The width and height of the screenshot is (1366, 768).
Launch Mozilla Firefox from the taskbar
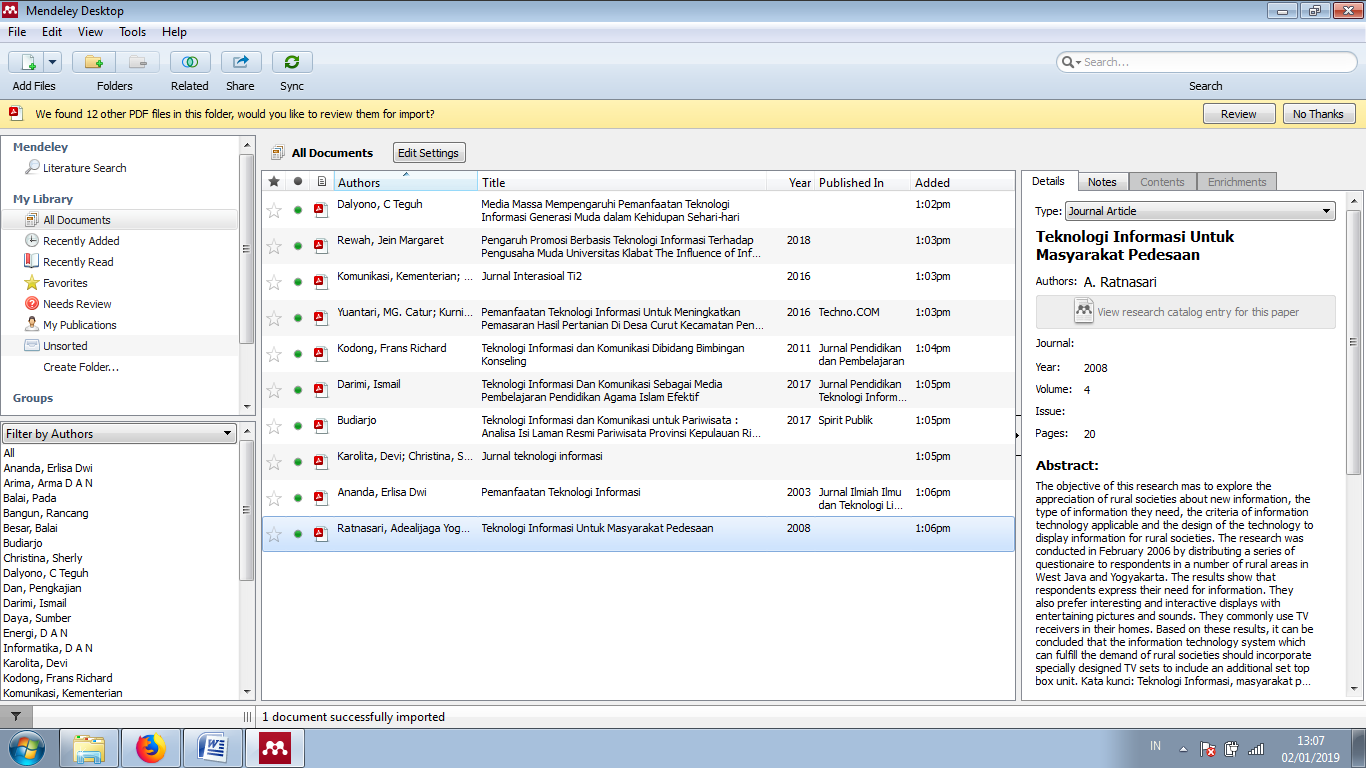[x=150, y=747]
